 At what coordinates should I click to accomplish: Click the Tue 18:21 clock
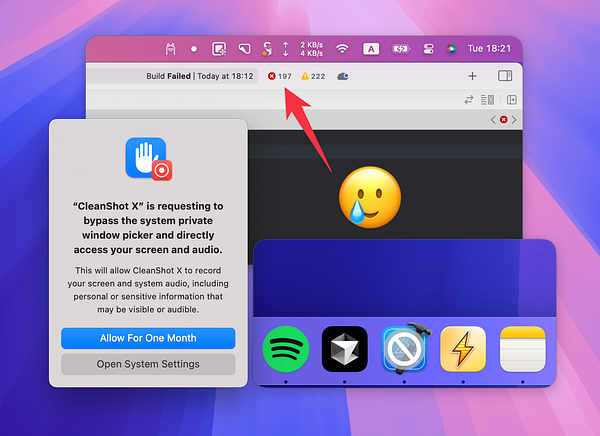pyautogui.click(x=489, y=49)
